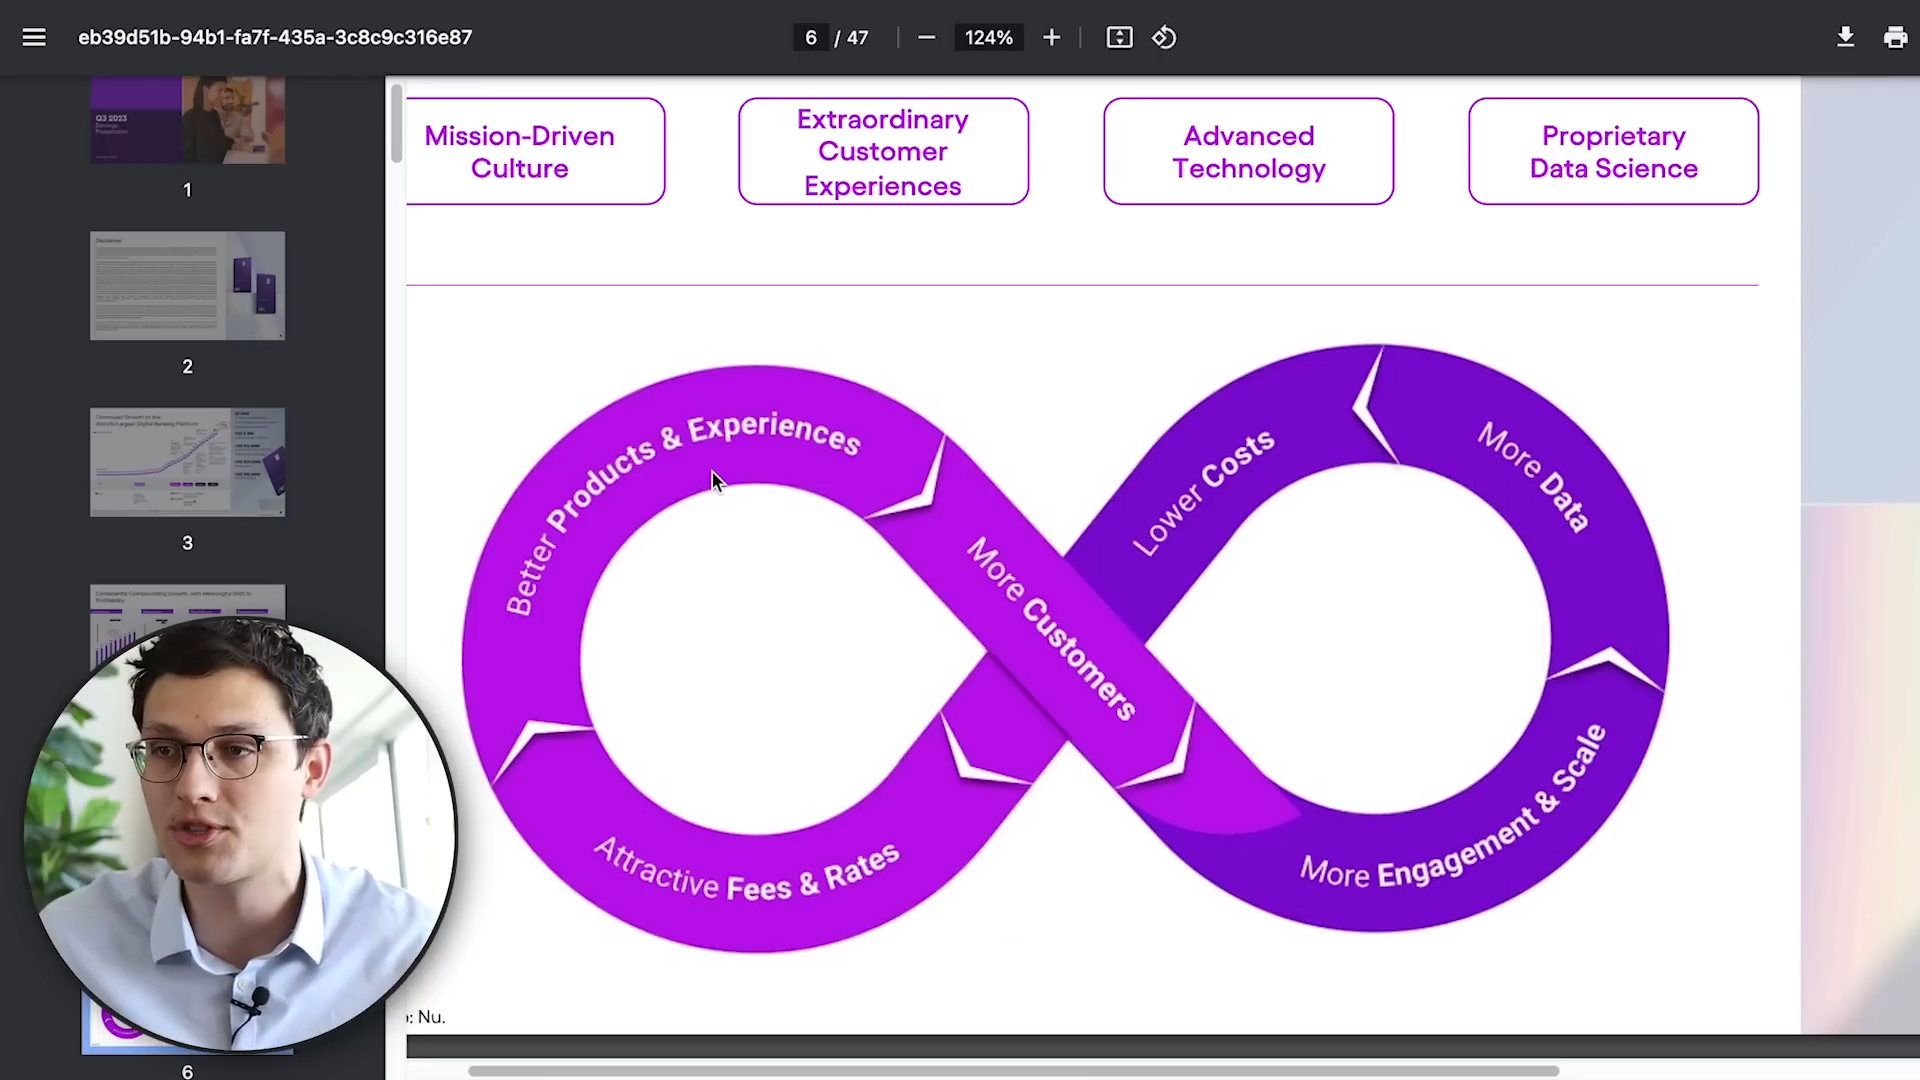This screenshot has height=1080, width=1920.
Task: Click the zoom in plus icon
Action: point(1051,37)
